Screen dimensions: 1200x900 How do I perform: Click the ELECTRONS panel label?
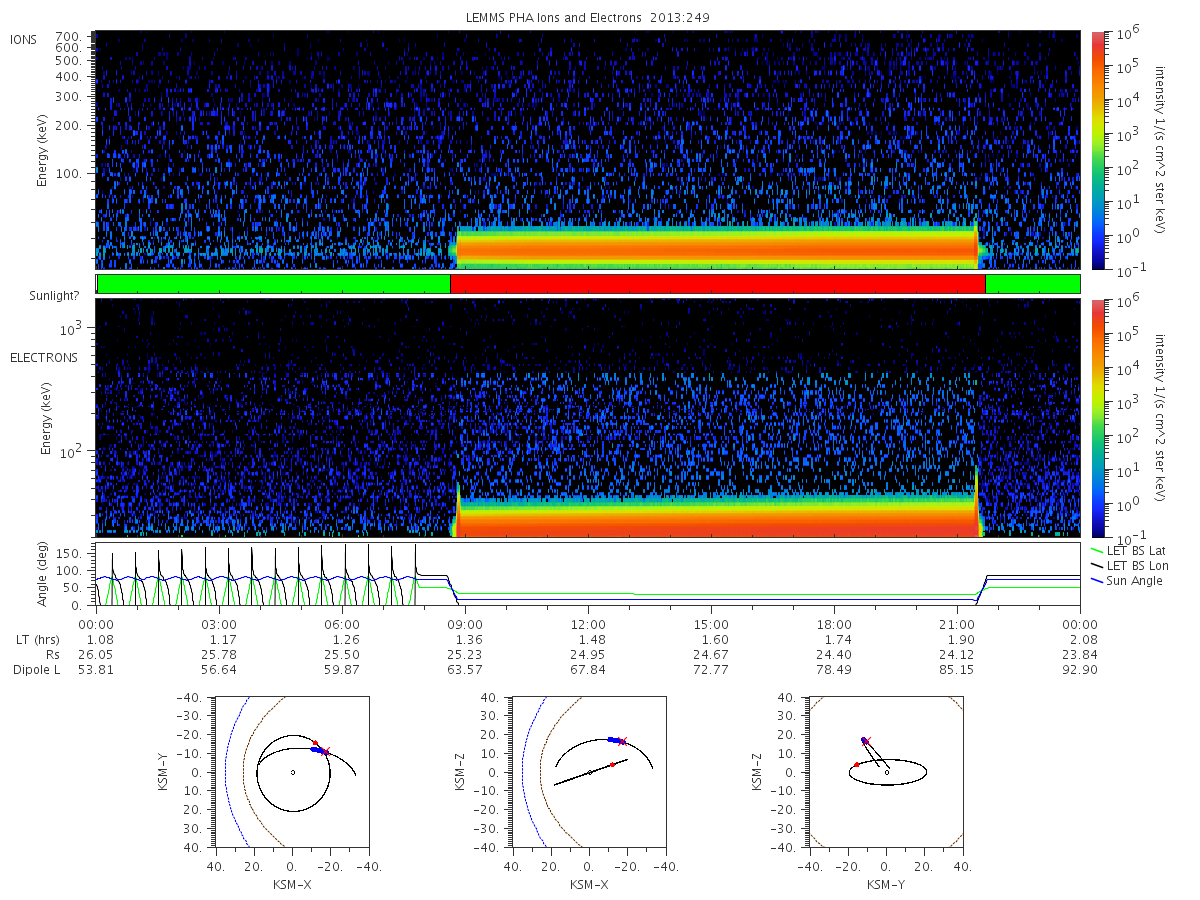coord(44,357)
